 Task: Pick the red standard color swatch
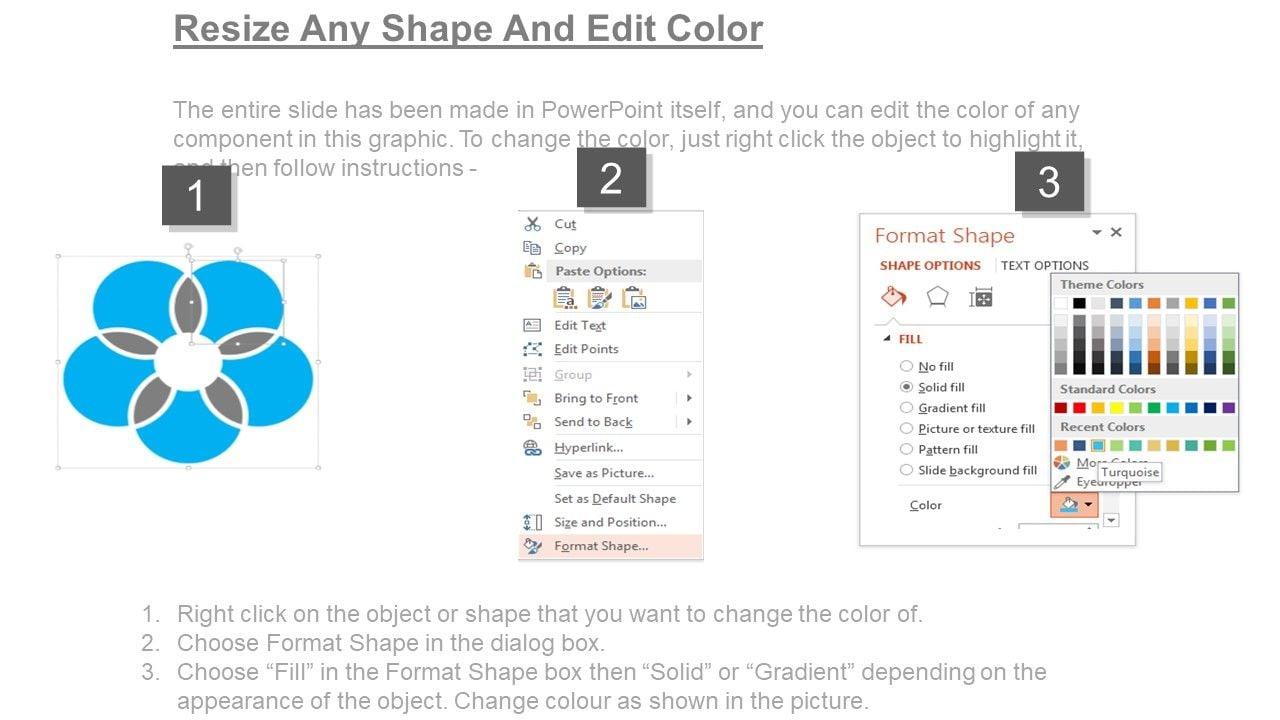[x=1079, y=408]
